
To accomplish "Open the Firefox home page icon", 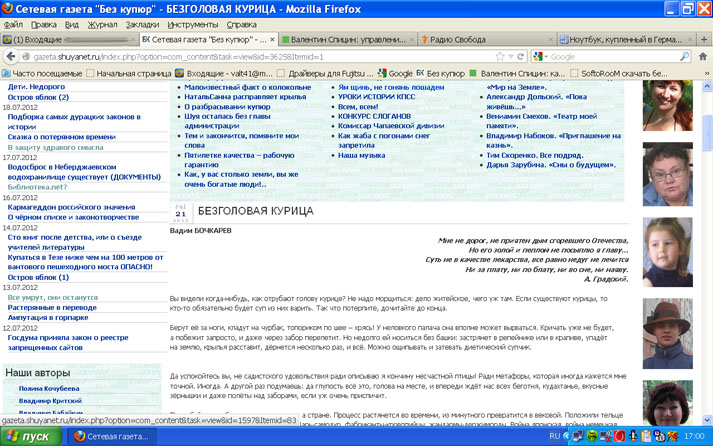I will click(703, 56).
